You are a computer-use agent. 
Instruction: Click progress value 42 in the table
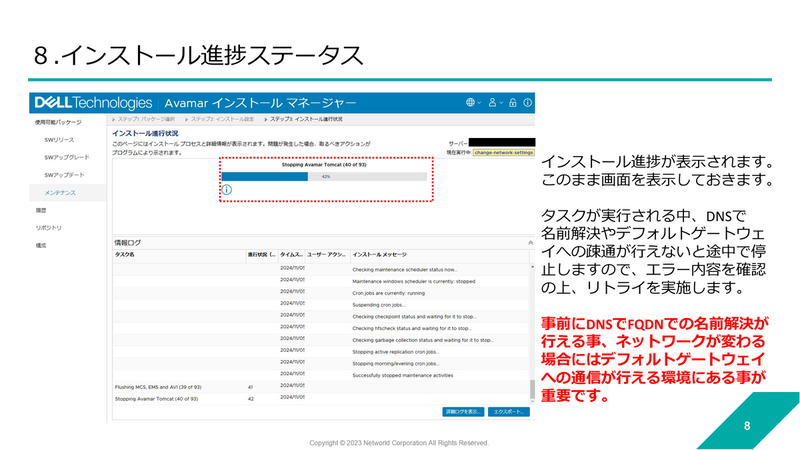pyautogui.click(x=251, y=399)
